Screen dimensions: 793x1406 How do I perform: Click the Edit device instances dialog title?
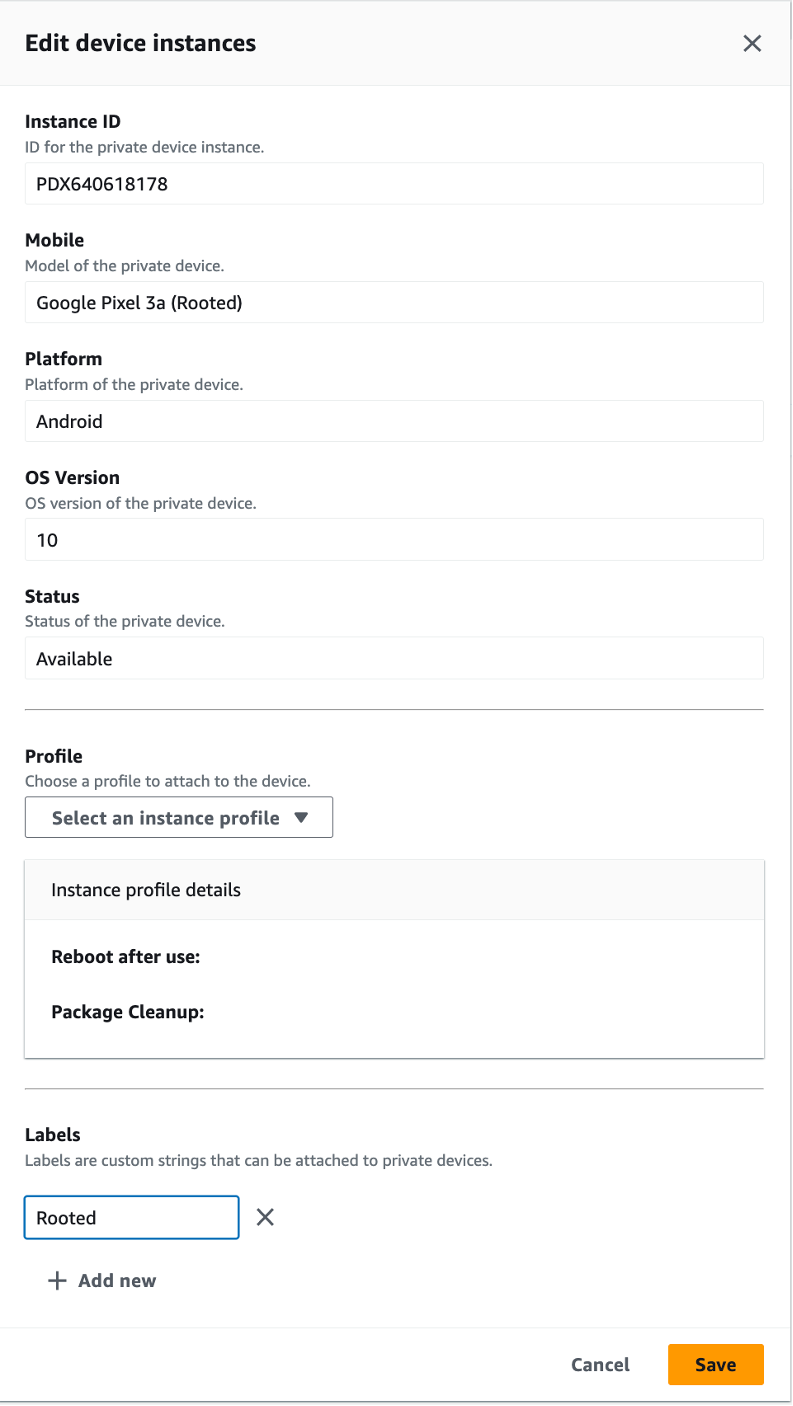click(x=140, y=43)
